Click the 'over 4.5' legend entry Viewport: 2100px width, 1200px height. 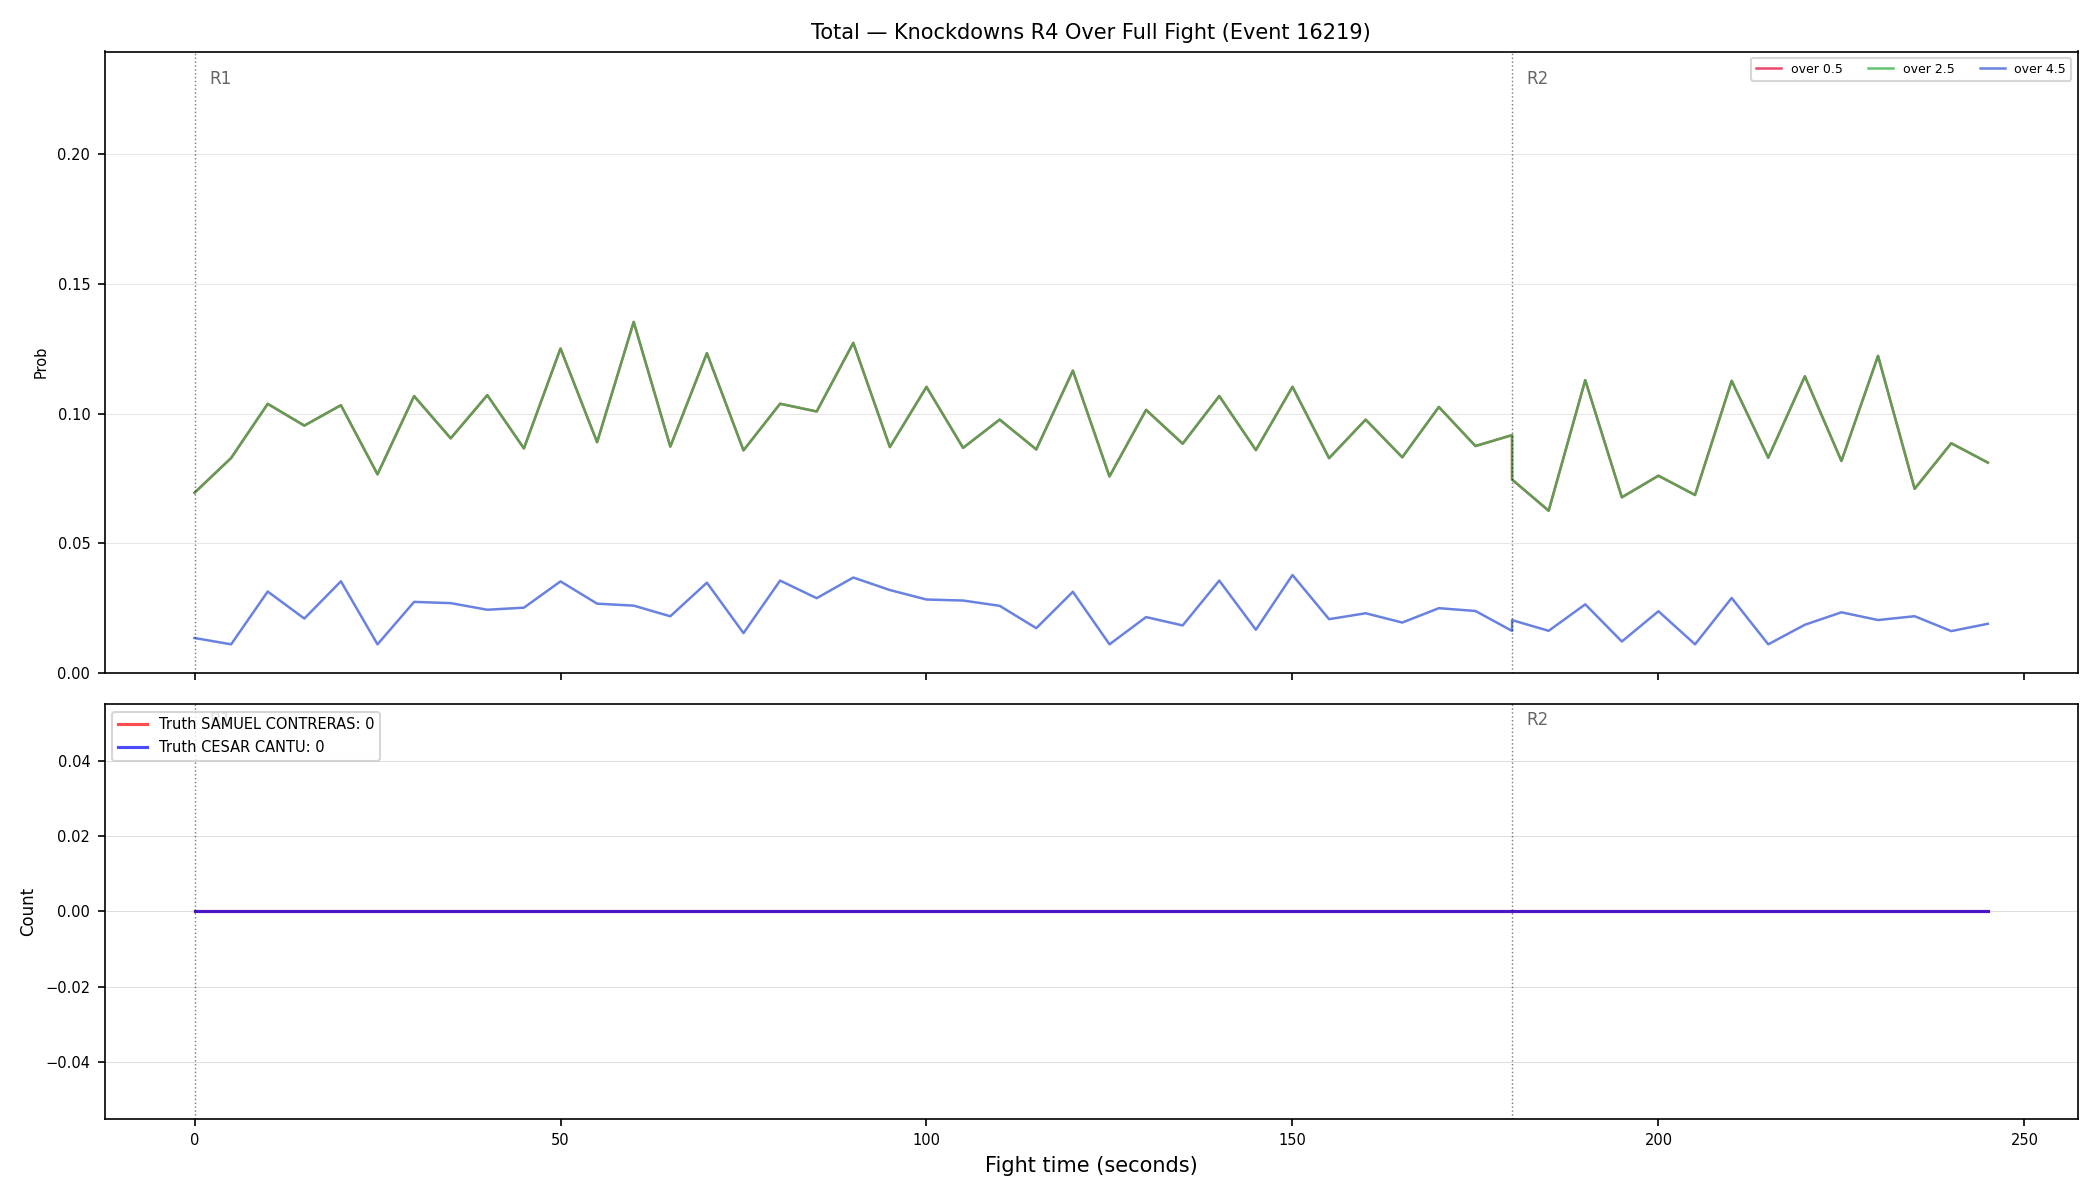pyautogui.click(x=2021, y=69)
